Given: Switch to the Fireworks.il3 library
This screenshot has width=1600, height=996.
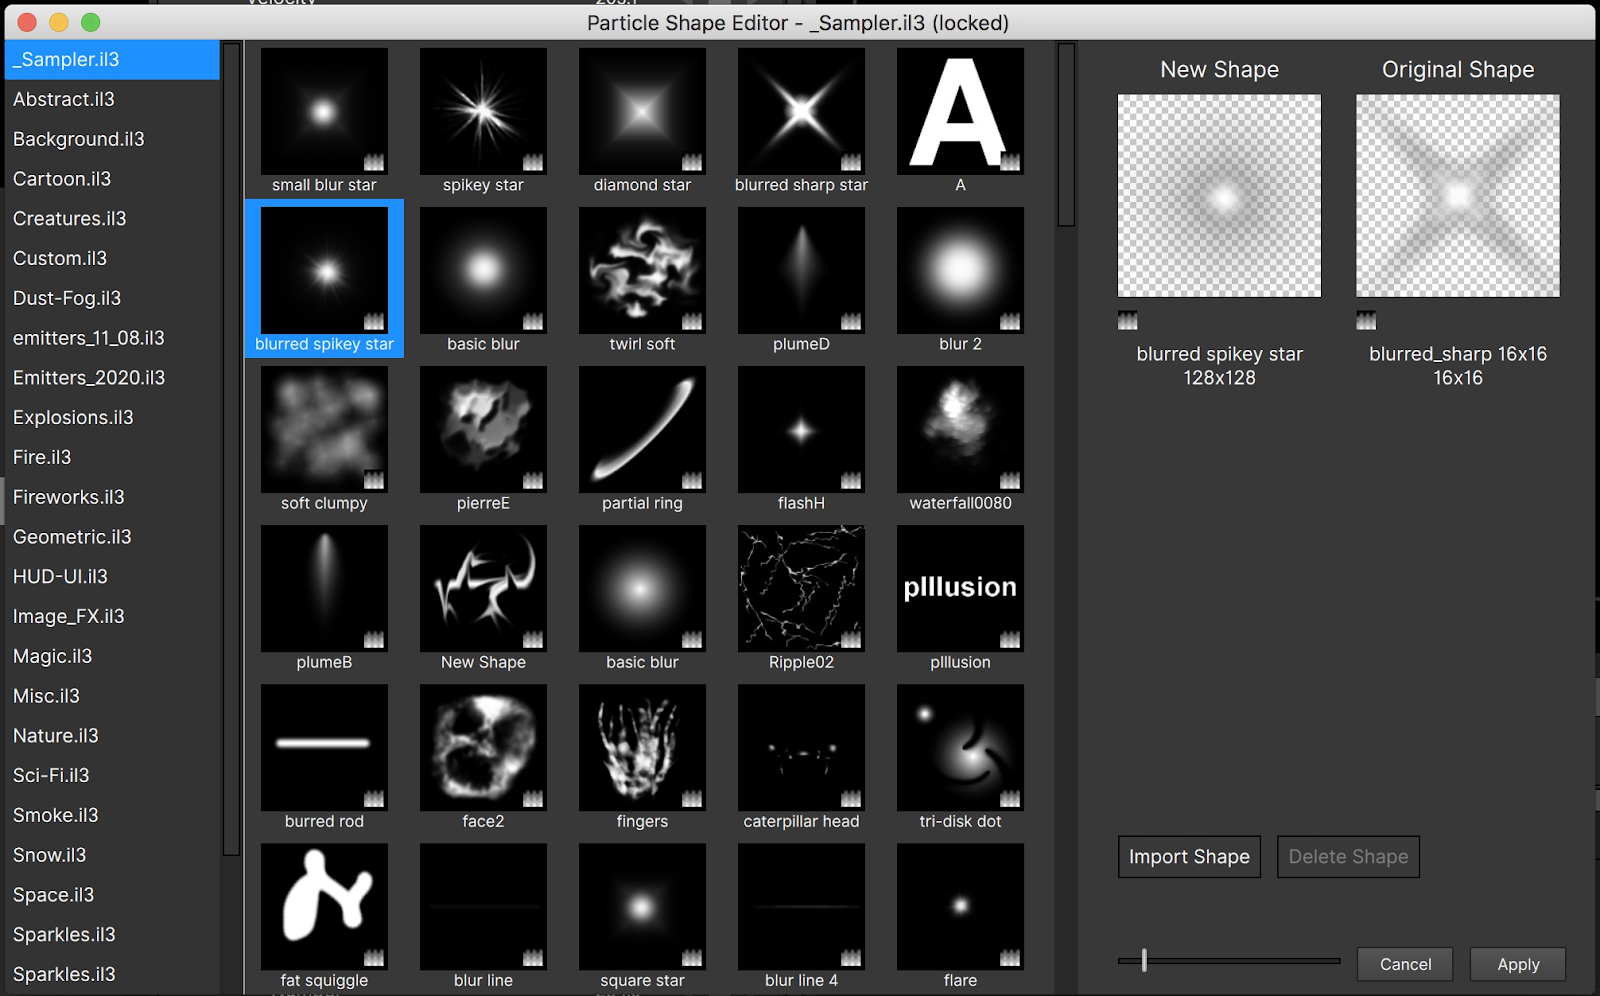Looking at the screenshot, I should pos(69,497).
